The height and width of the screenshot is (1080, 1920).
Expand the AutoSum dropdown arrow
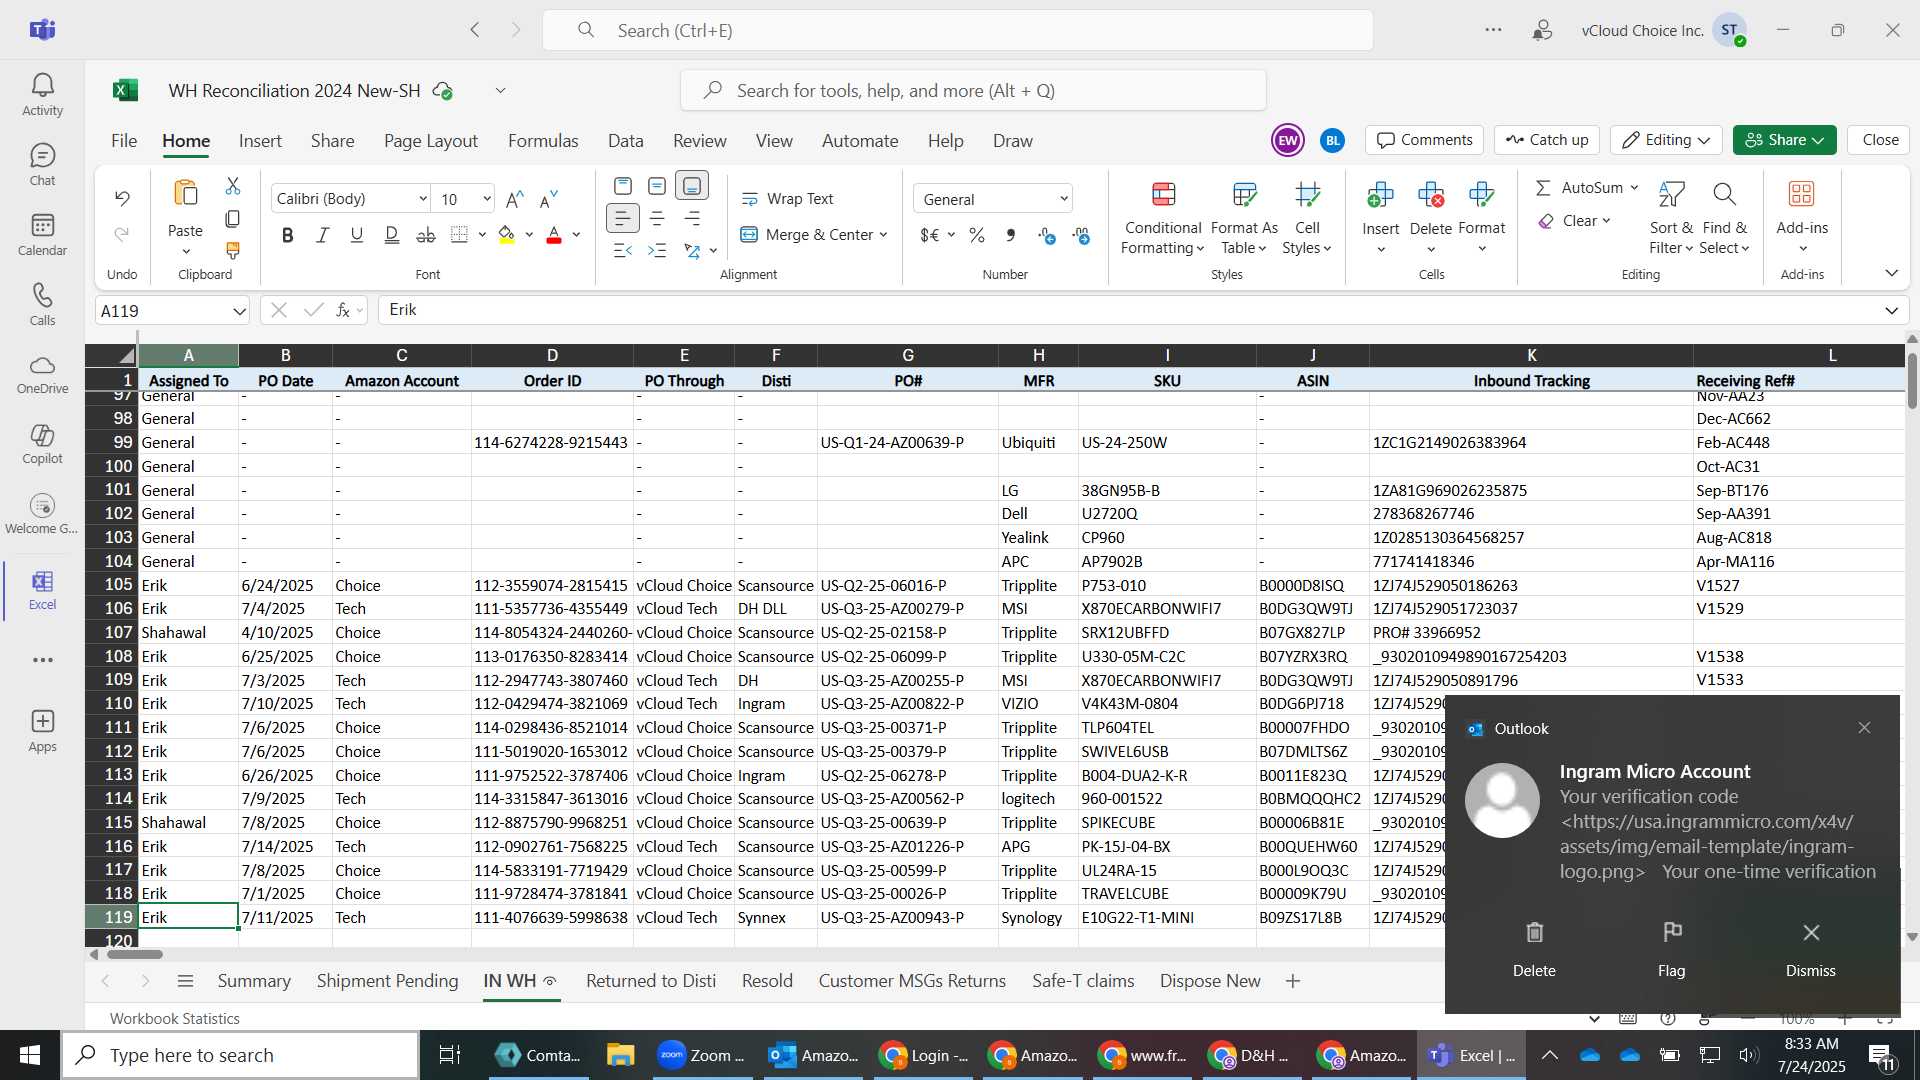click(x=1635, y=188)
